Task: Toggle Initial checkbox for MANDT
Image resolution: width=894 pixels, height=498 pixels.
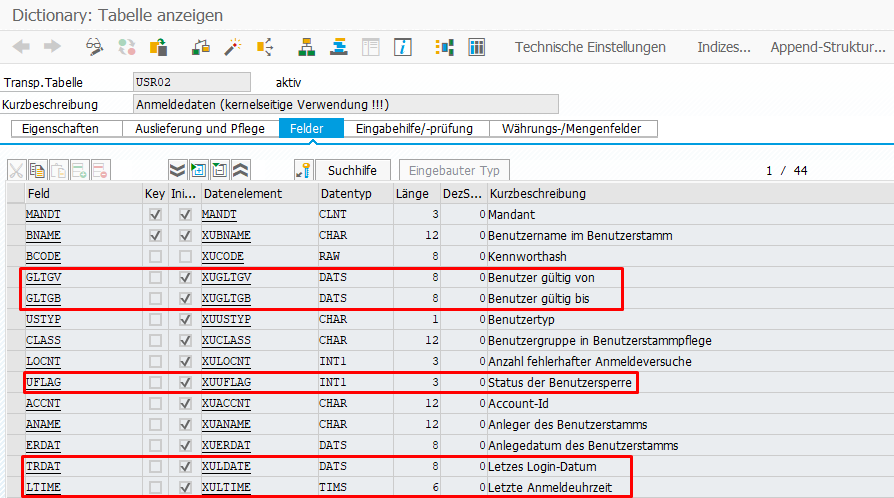Action: [185, 214]
